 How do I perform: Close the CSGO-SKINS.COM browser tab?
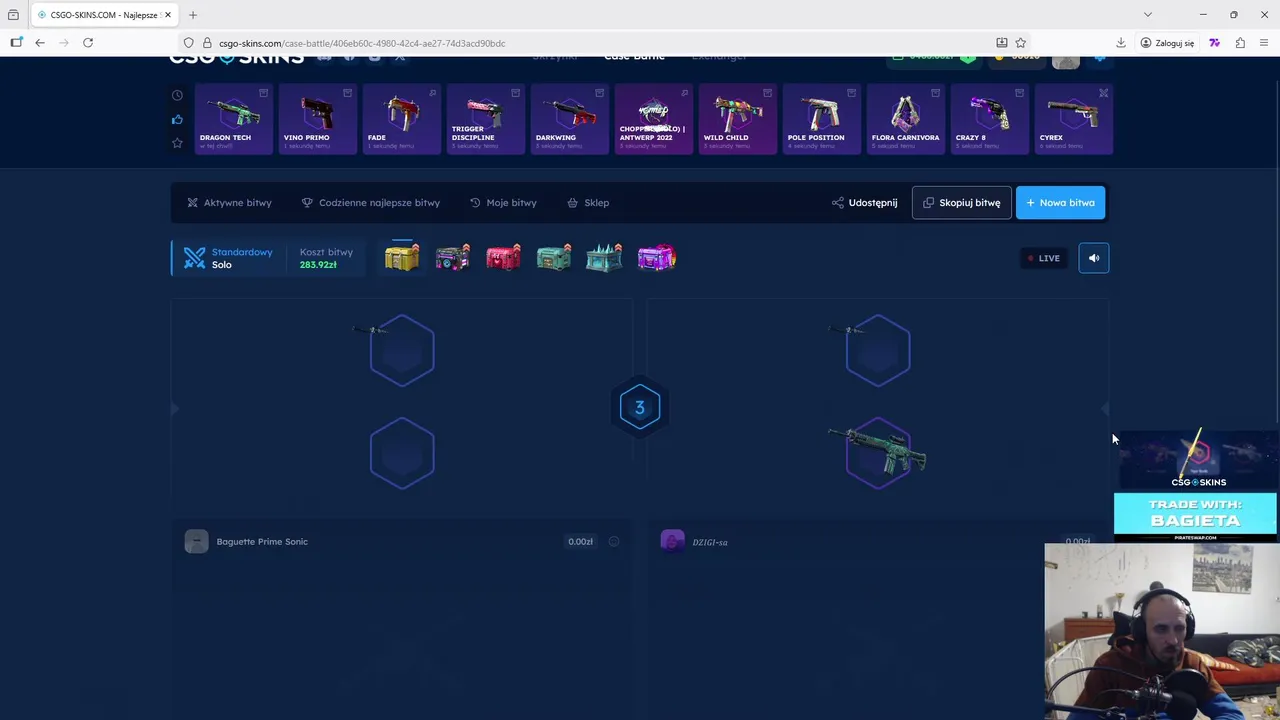[167, 15]
